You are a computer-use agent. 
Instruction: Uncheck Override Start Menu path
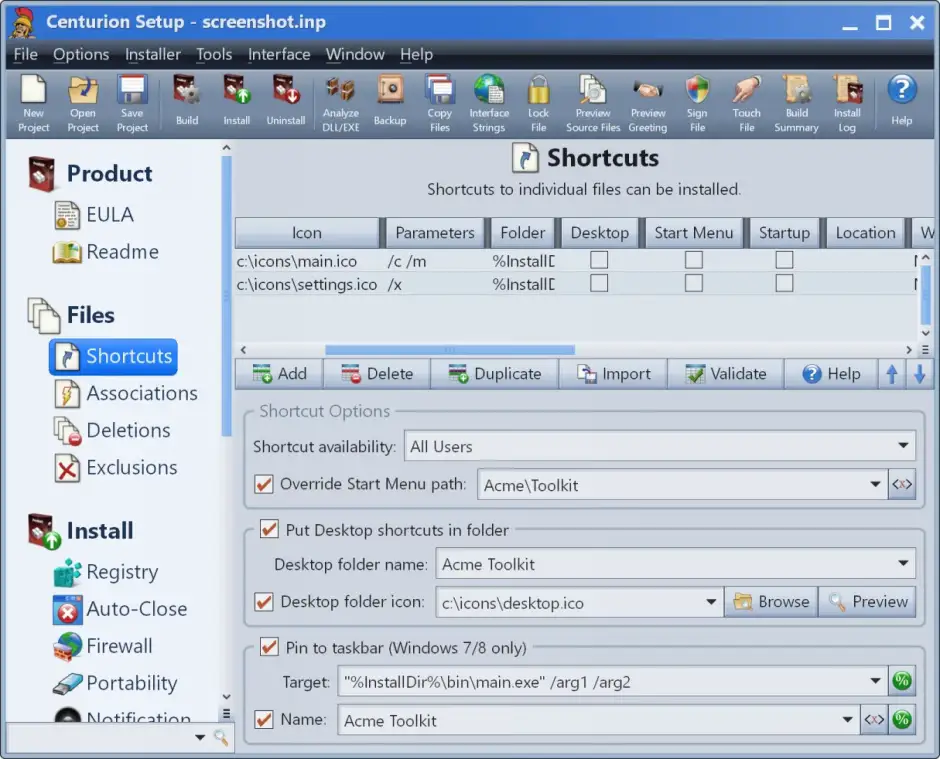point(264,485)
